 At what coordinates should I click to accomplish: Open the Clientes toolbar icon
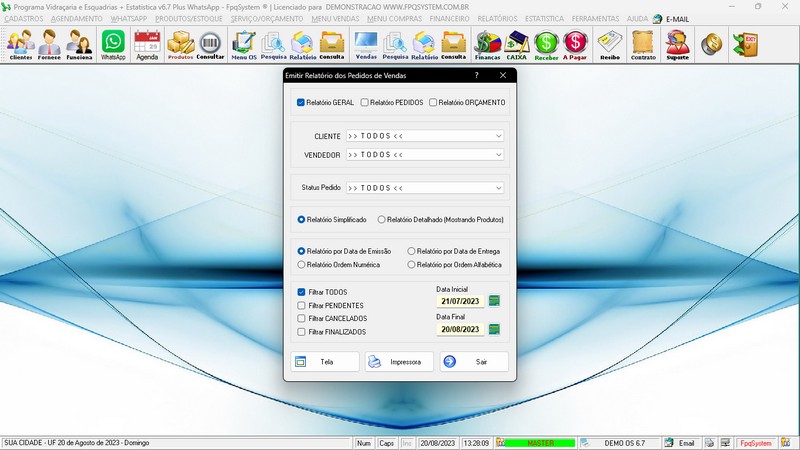coord(20,45)
